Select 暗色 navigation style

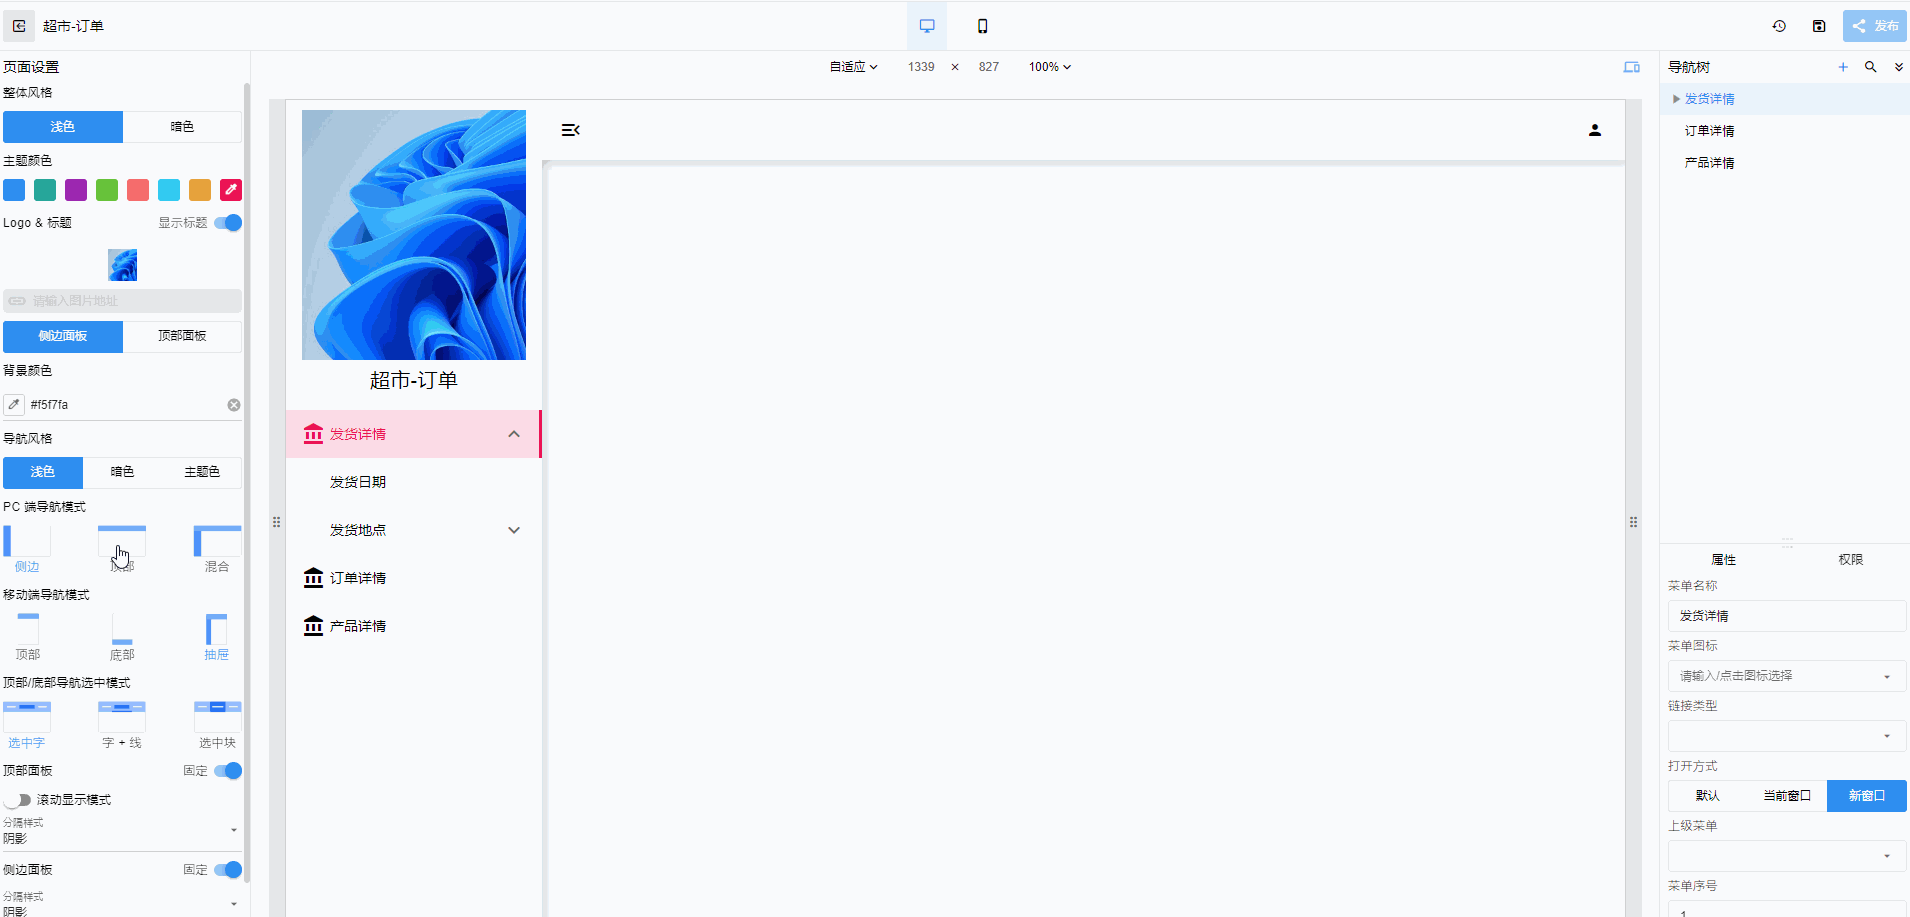(x=122, y=472)
